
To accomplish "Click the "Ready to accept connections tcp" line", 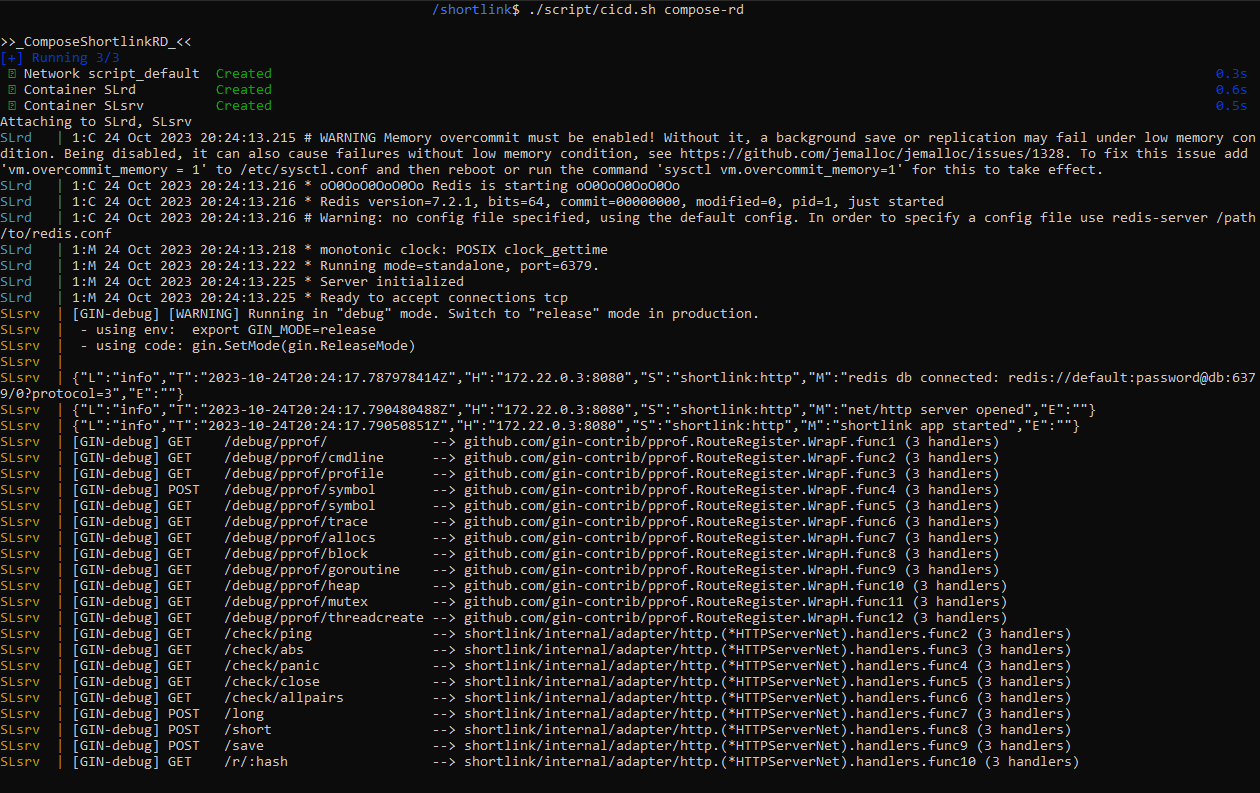I will (284, 298).
